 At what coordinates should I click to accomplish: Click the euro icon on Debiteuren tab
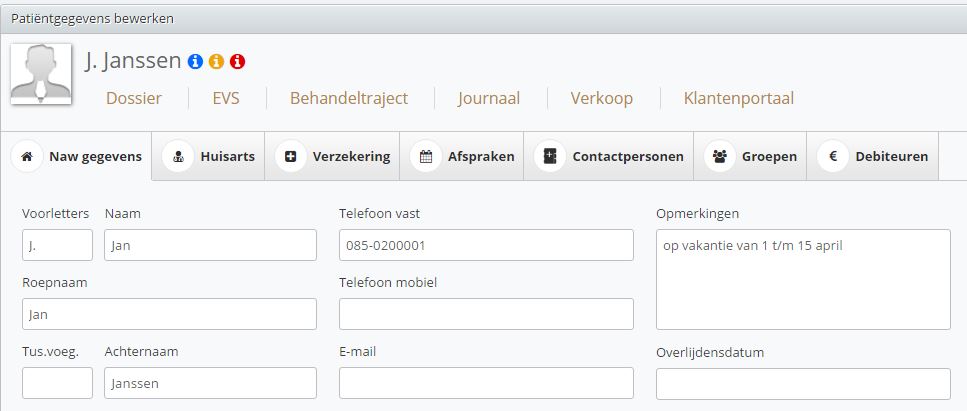click(x=833, y=157)
